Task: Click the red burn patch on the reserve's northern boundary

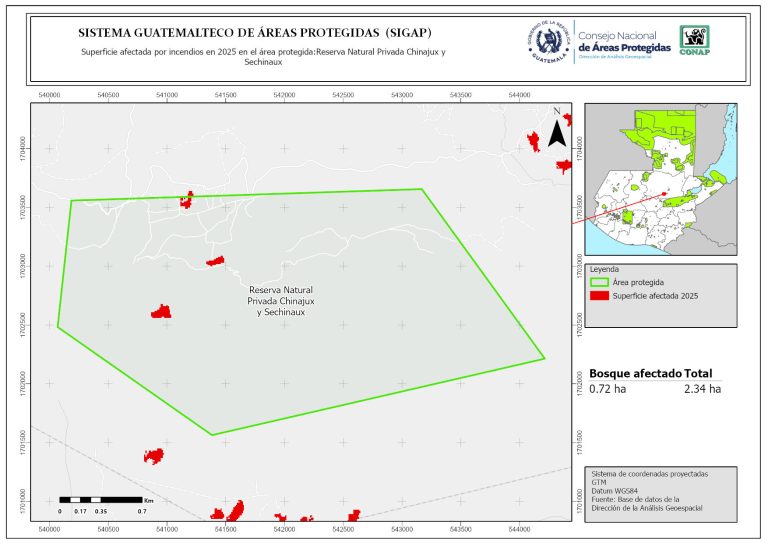Action: click(x=186, y=200)
